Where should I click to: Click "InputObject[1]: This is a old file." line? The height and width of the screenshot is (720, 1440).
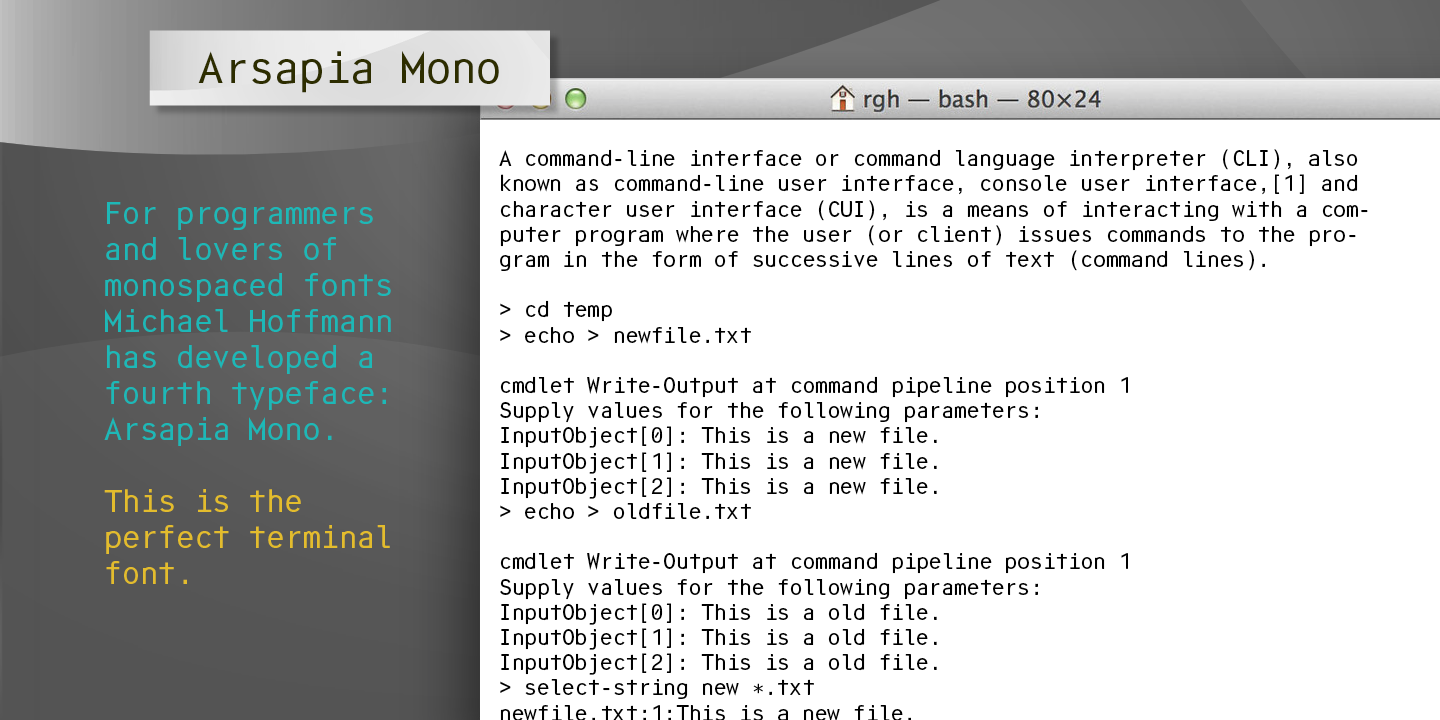(720, 637)
